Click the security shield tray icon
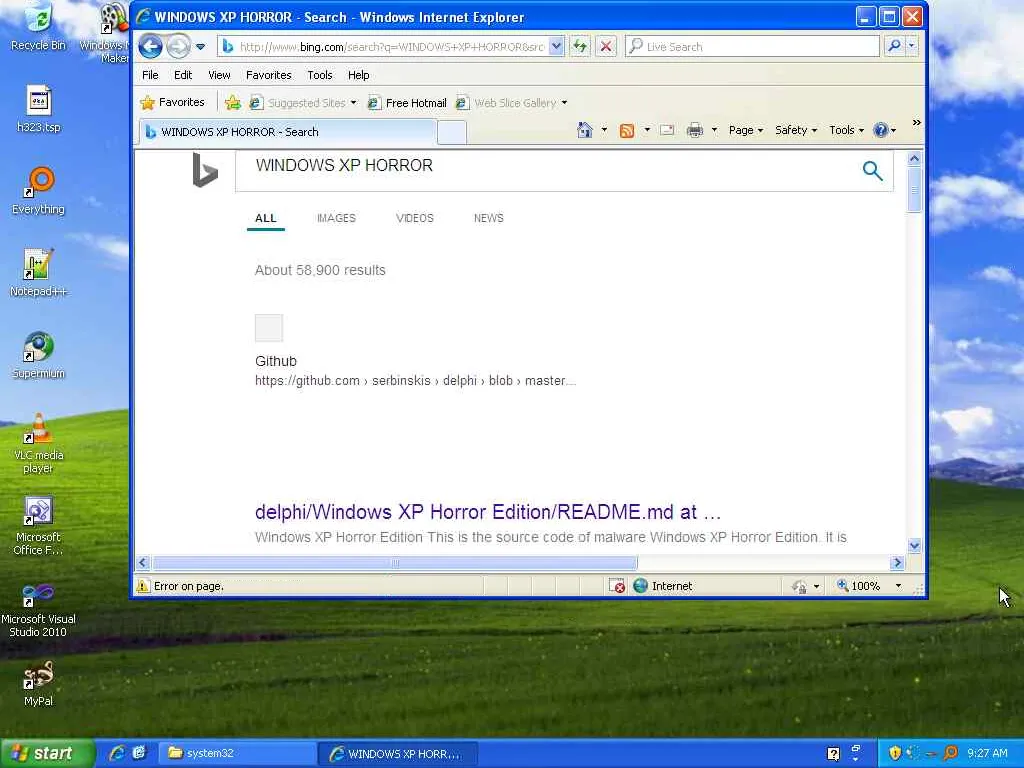 coord(895,753)
